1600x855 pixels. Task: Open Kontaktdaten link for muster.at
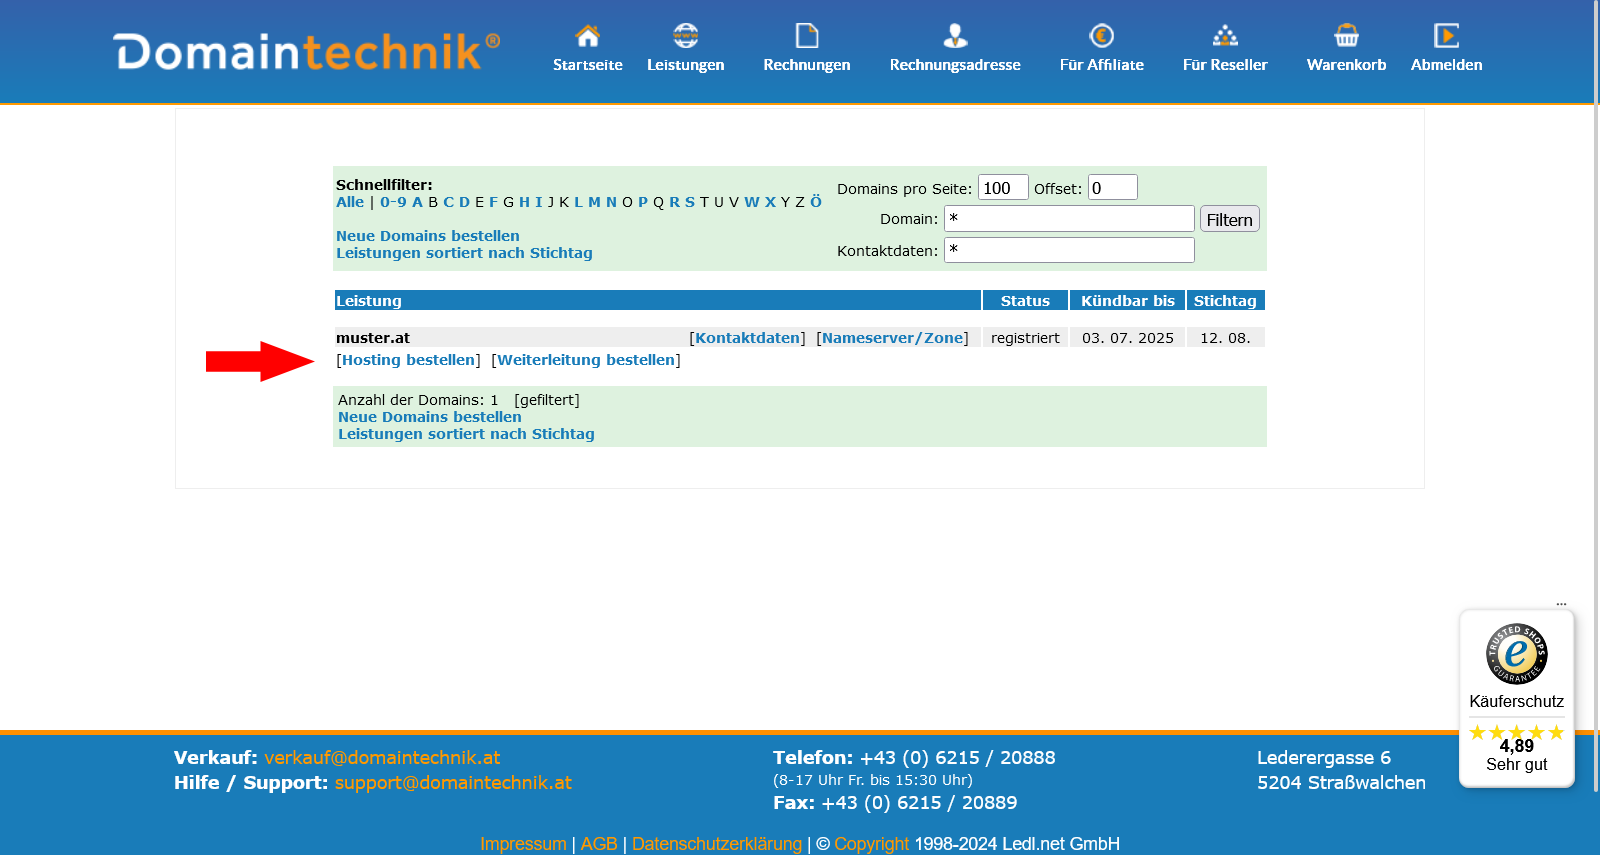[x=747, y=338]
